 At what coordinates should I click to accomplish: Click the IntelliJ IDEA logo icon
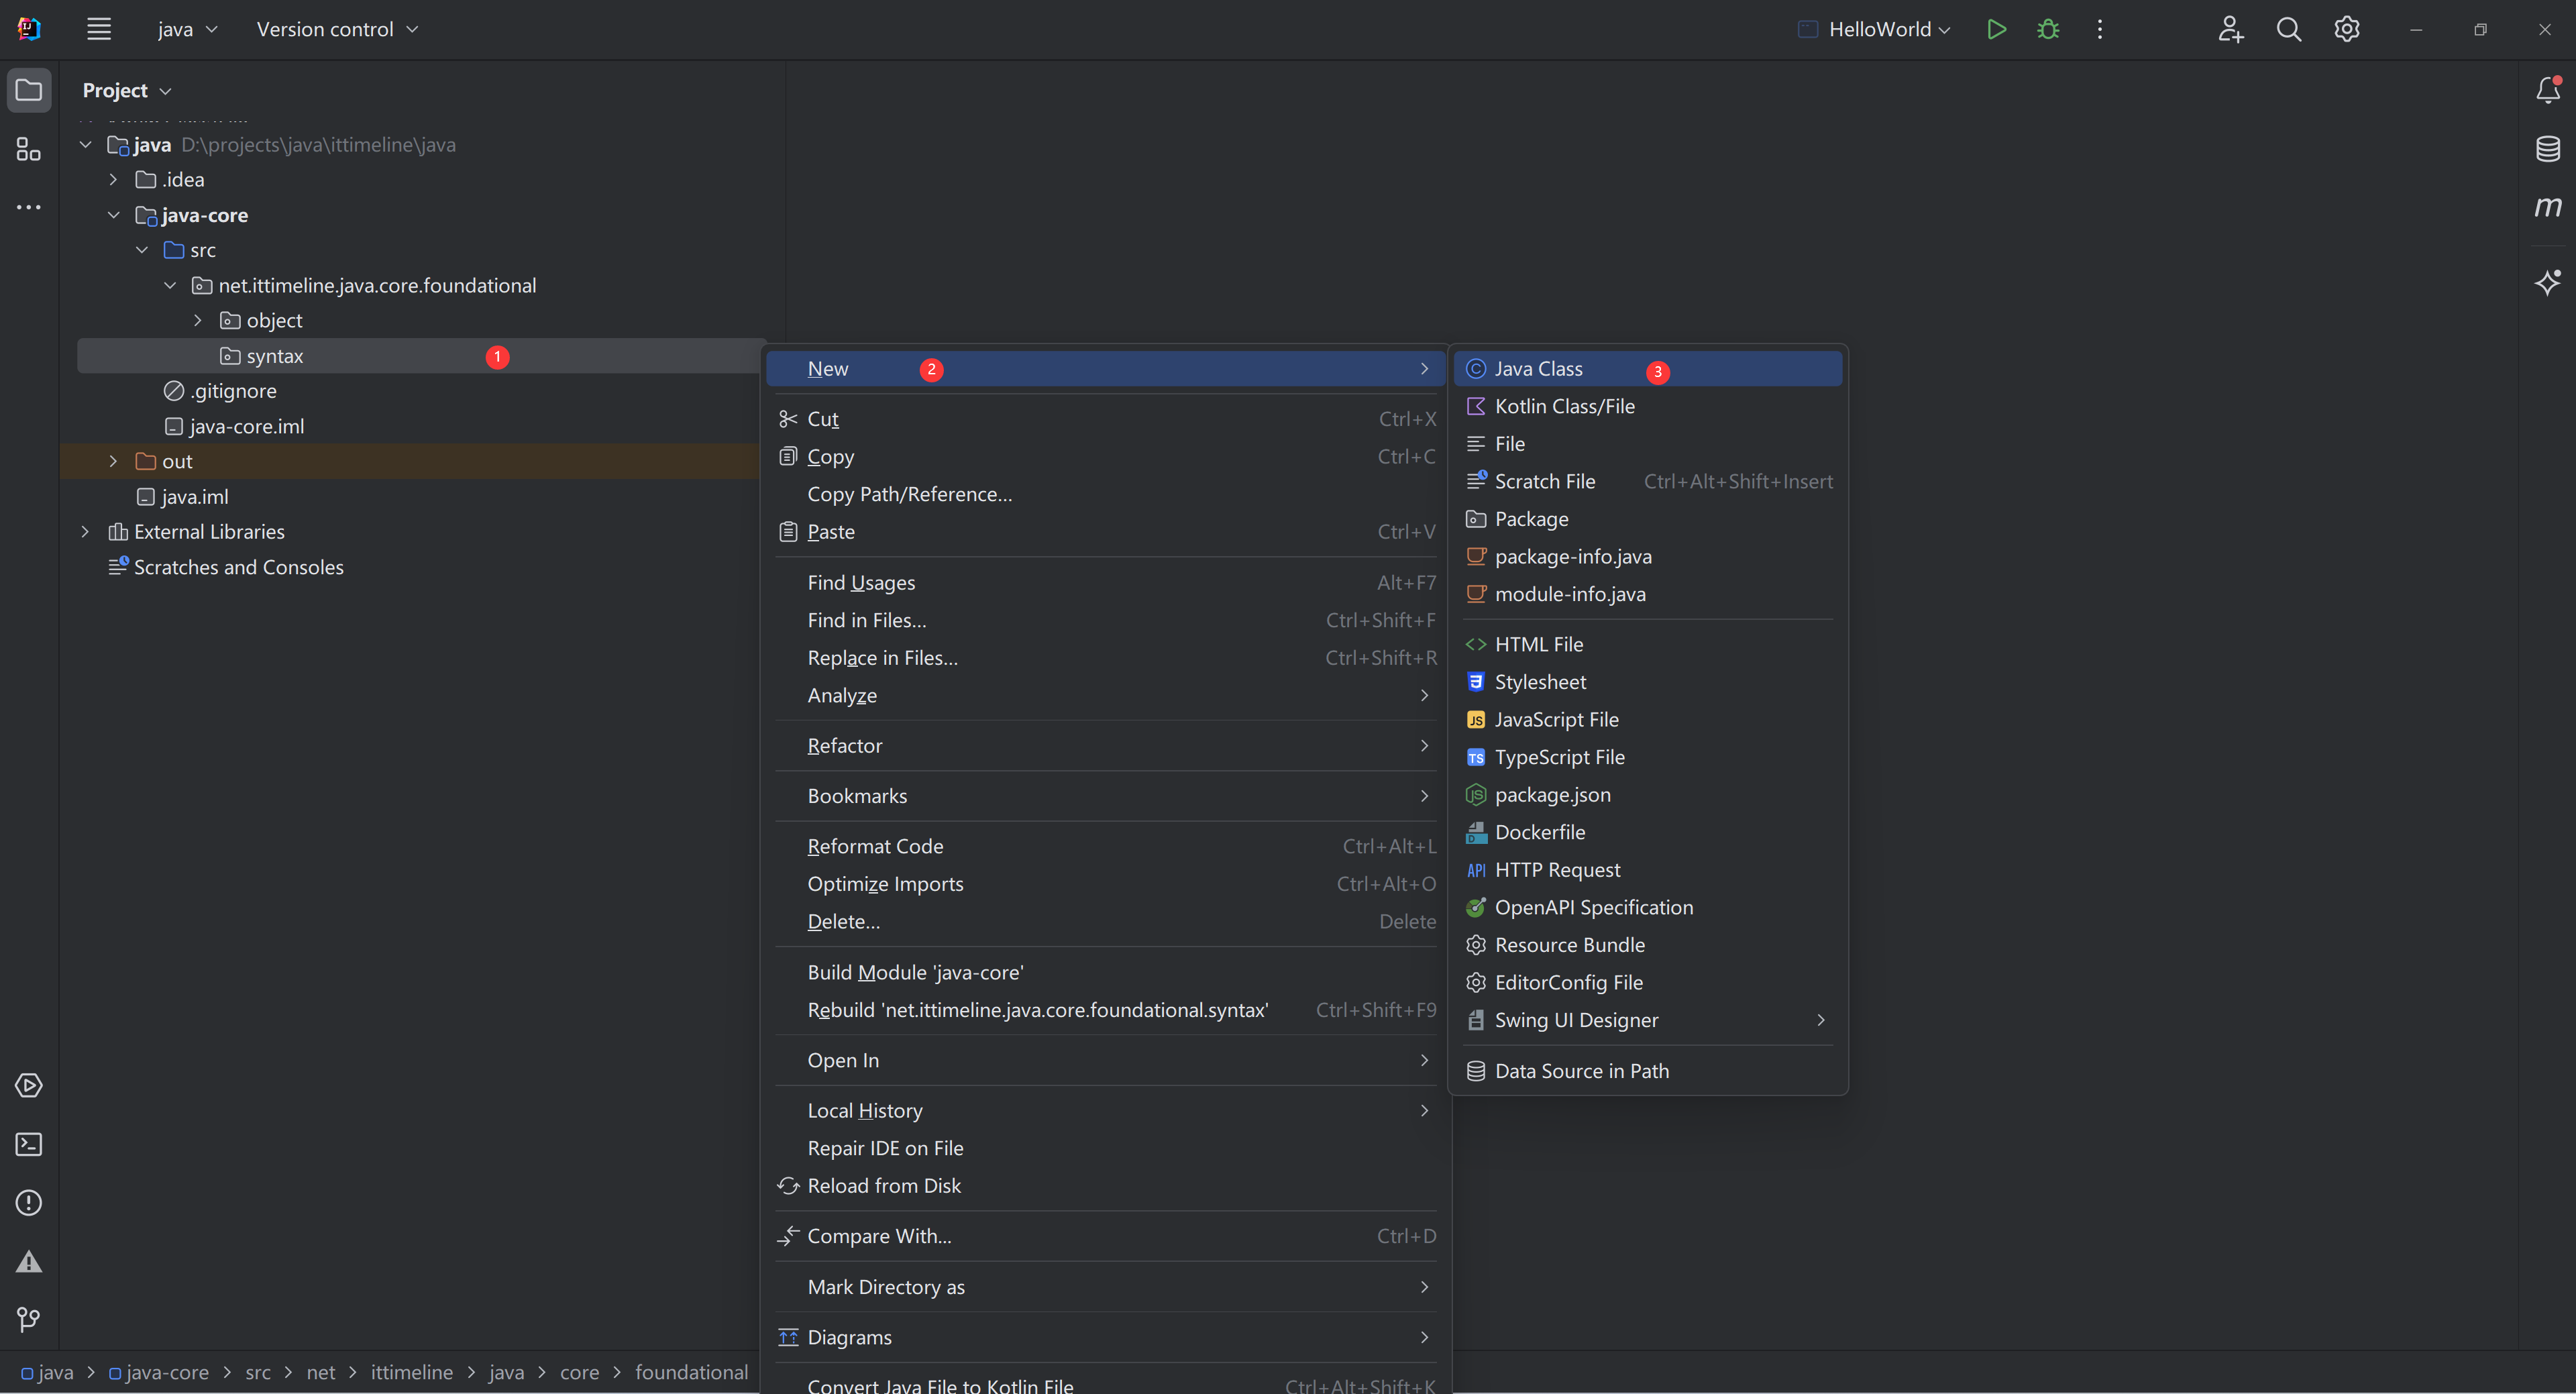tap(29, 29)
